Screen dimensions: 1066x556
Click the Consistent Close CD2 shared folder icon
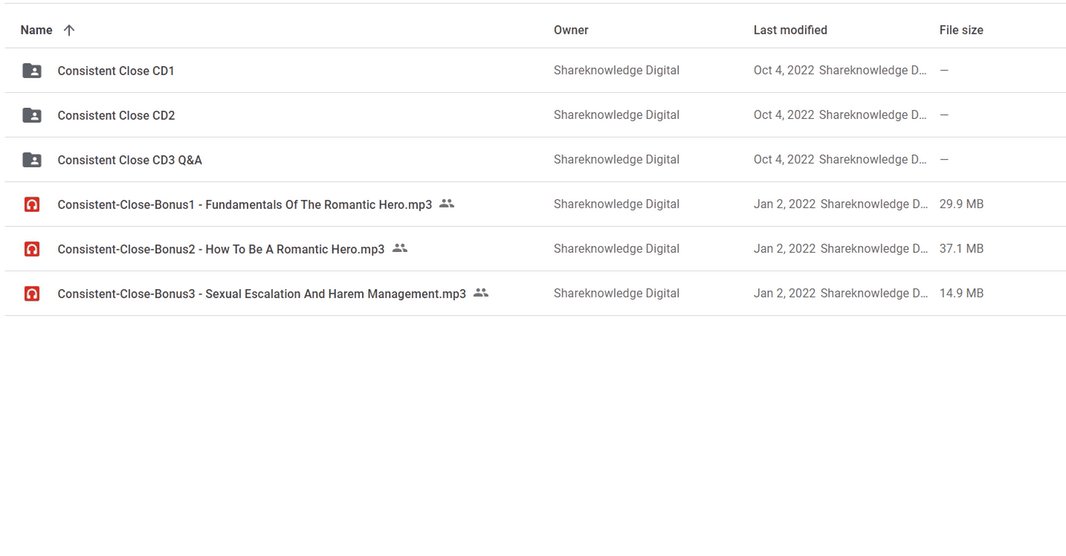click(x=32, y=116)
